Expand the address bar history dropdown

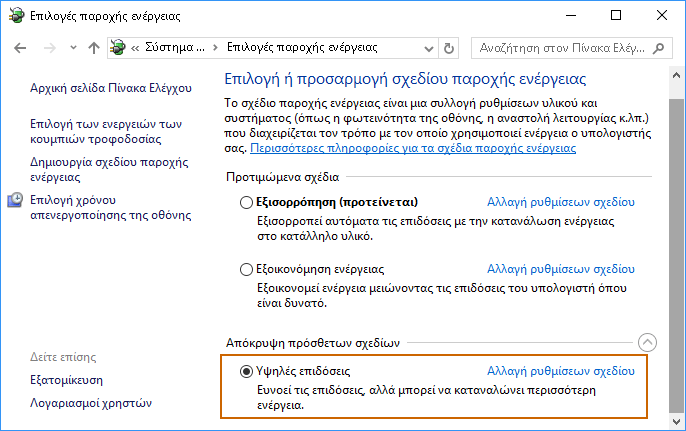coord(428,48)
